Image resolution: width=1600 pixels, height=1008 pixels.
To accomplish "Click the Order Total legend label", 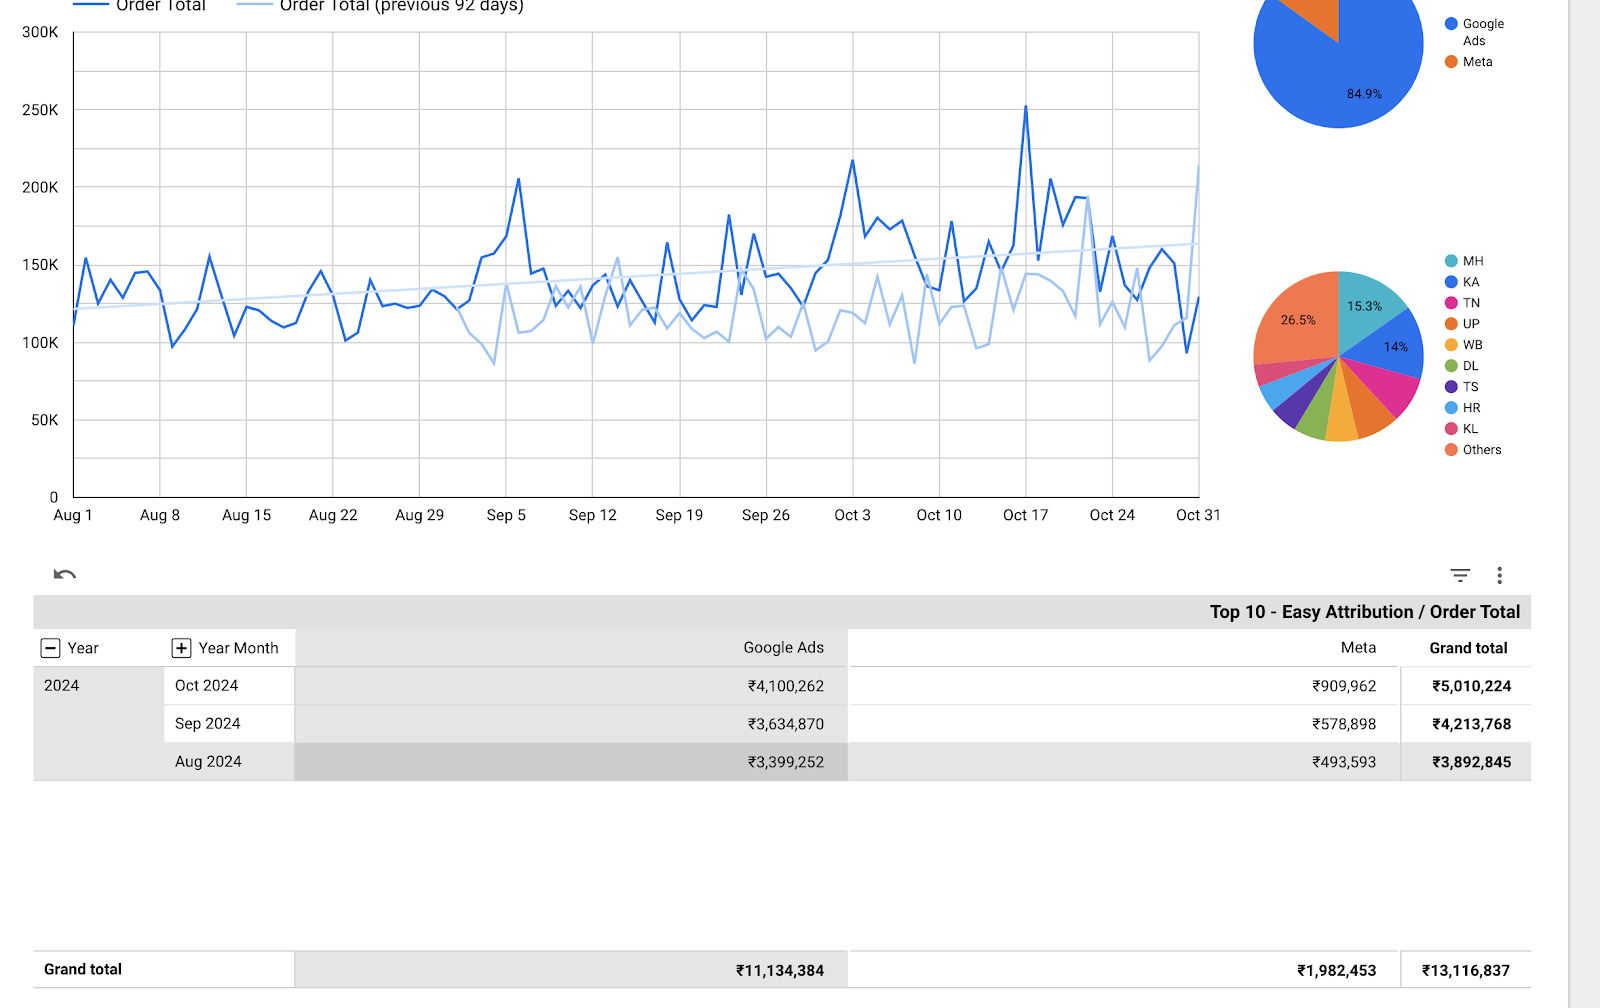I will click(160, 6).
